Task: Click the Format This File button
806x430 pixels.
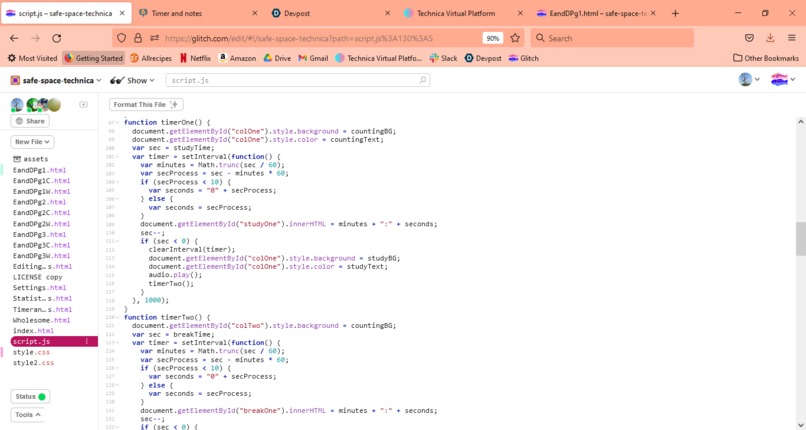Action: [146, 105]
